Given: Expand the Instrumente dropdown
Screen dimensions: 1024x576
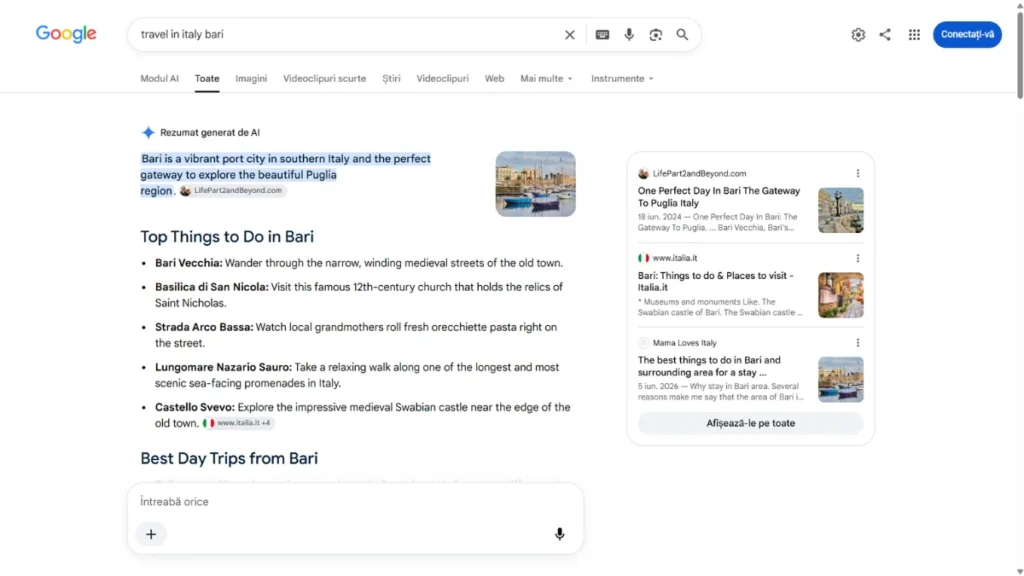Looking at the screenshot, I should (622, 78).
